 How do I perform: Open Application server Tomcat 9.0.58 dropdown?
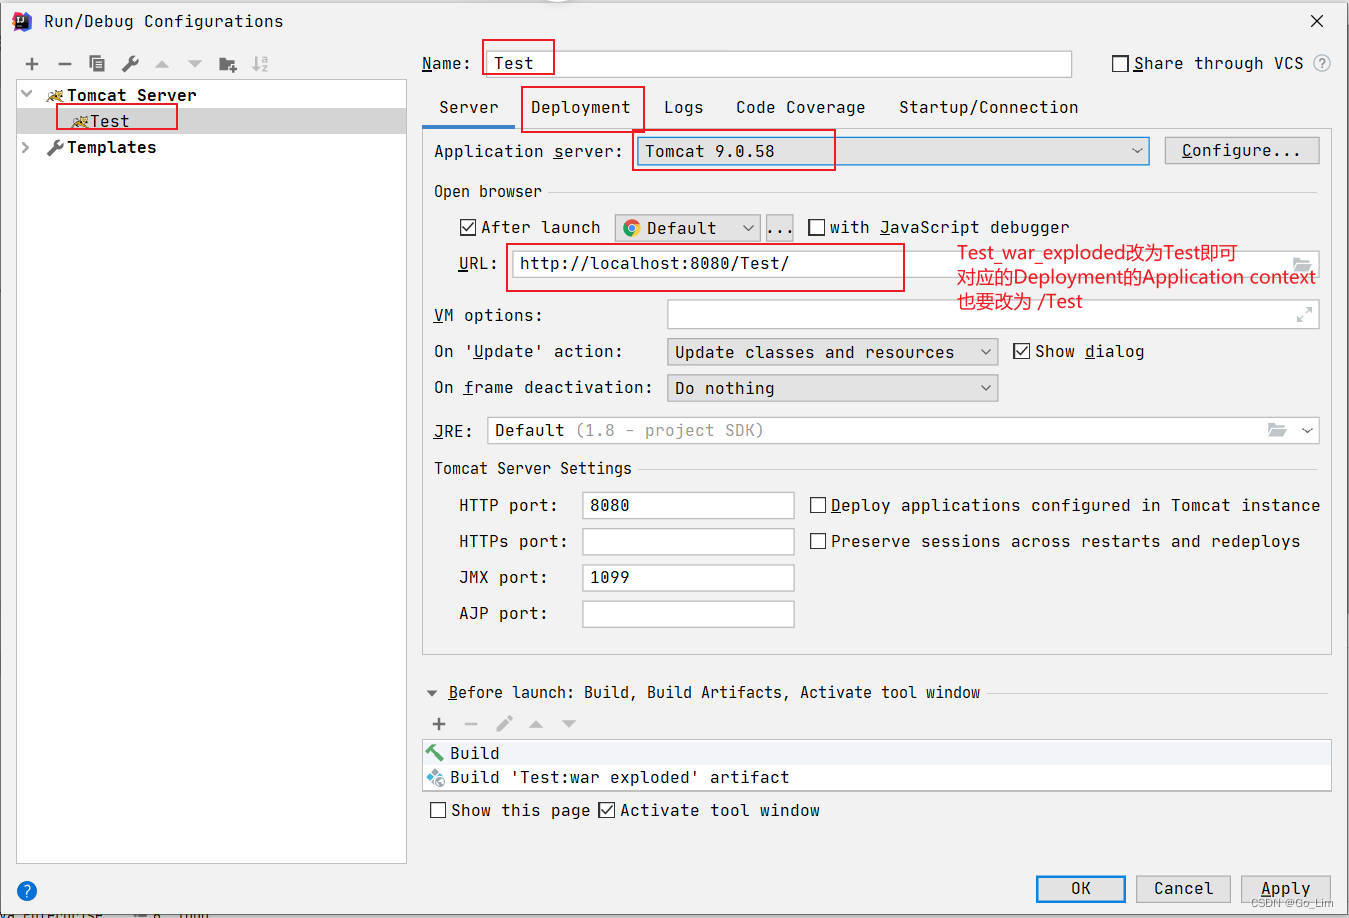(893, 151)
